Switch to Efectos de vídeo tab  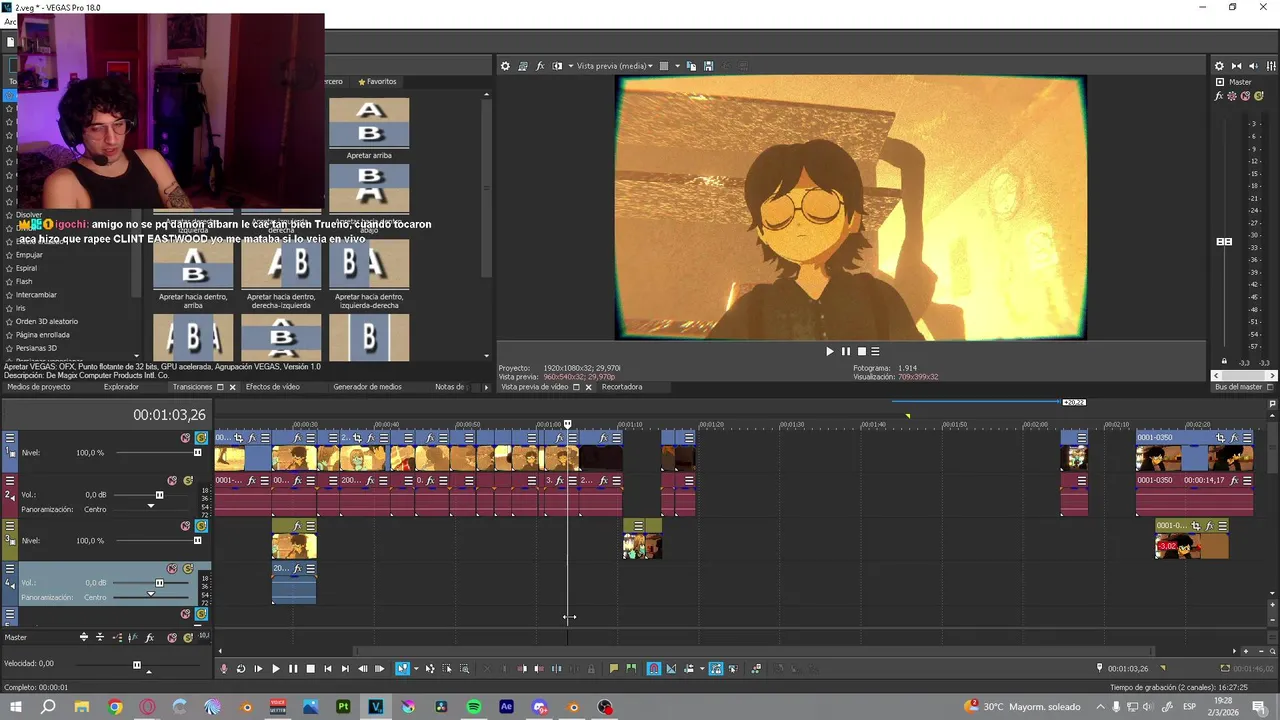[273, 387]
